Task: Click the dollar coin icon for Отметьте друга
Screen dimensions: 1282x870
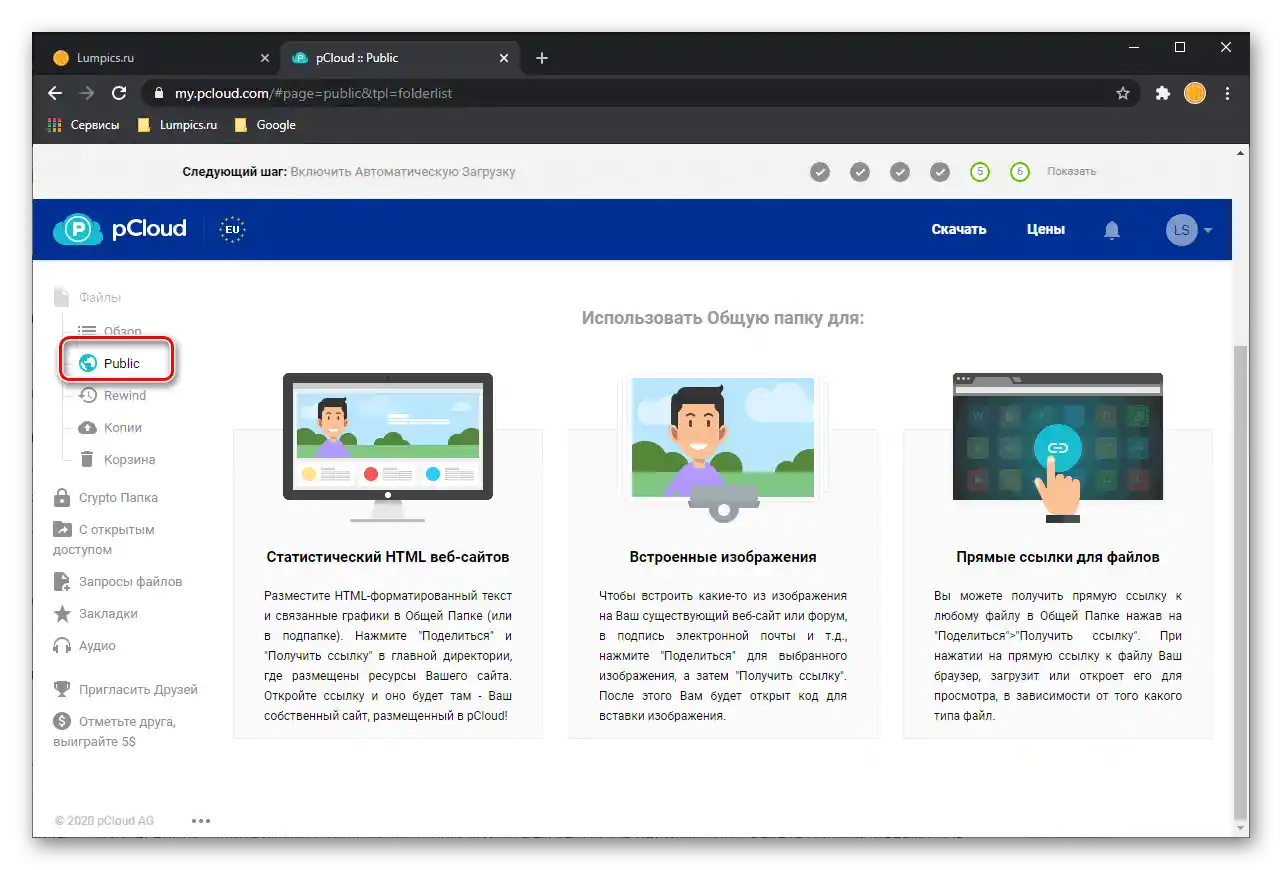Action: (62, 721)
